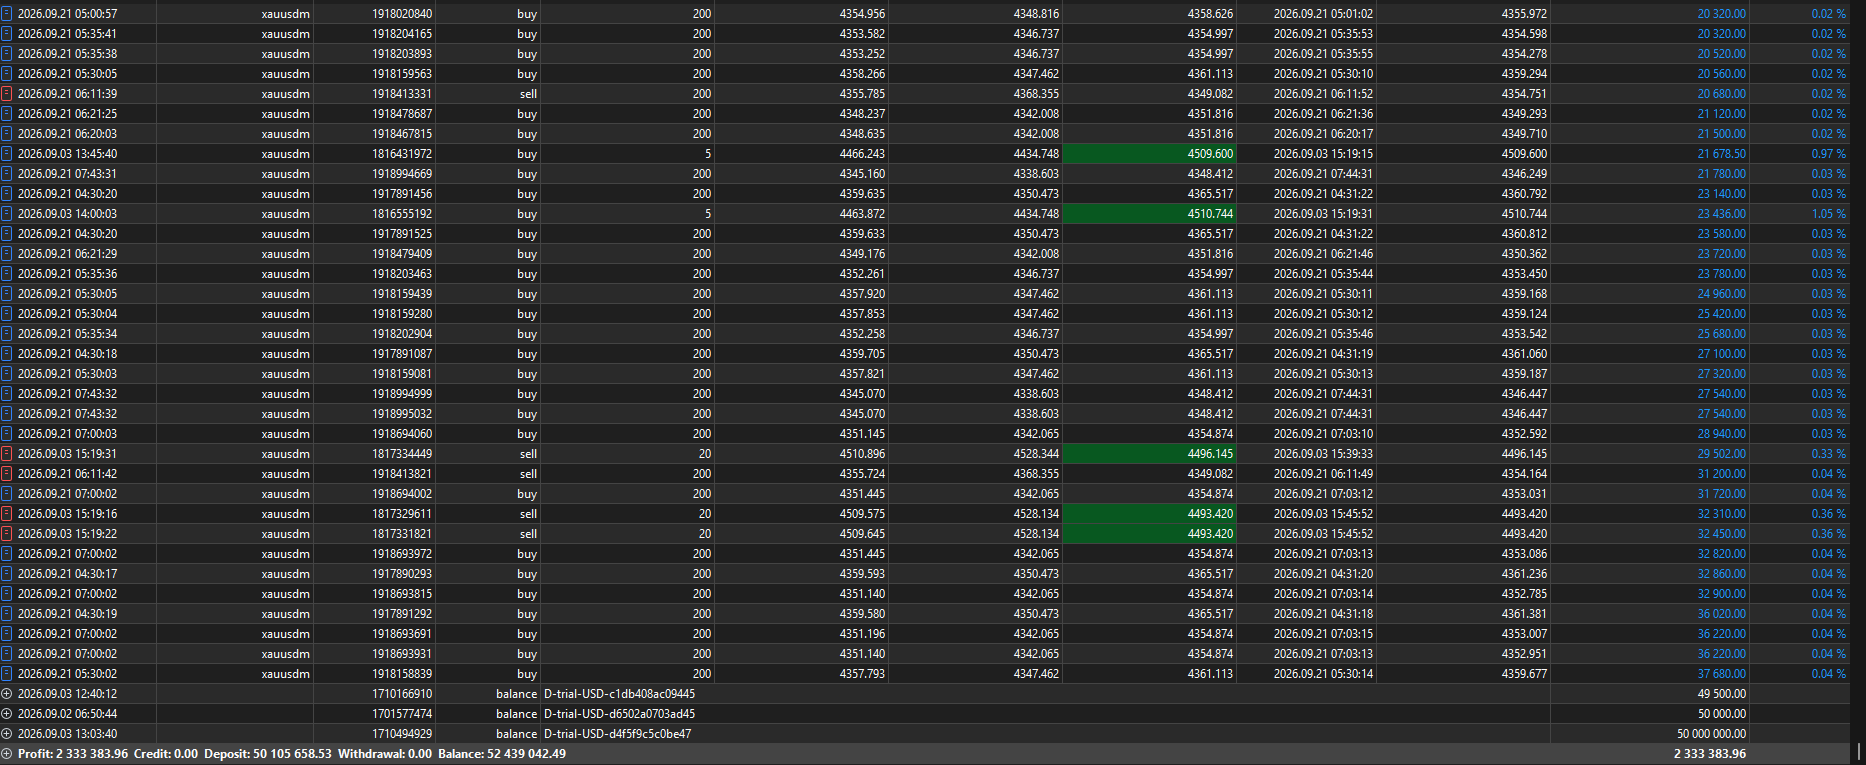This screenshot has width=1866, height=765.
Task: Click the sell icon beside 2026.09.03 15:19:16
Action: [x=7, y=513]
